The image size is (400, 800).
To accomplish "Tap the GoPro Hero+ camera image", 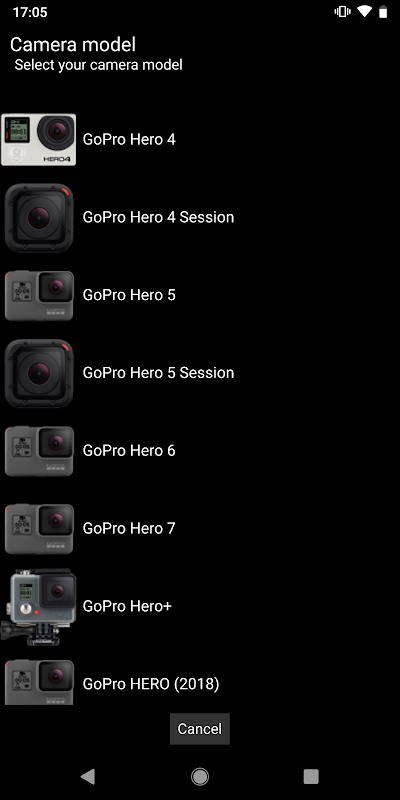I will point(39,607).
